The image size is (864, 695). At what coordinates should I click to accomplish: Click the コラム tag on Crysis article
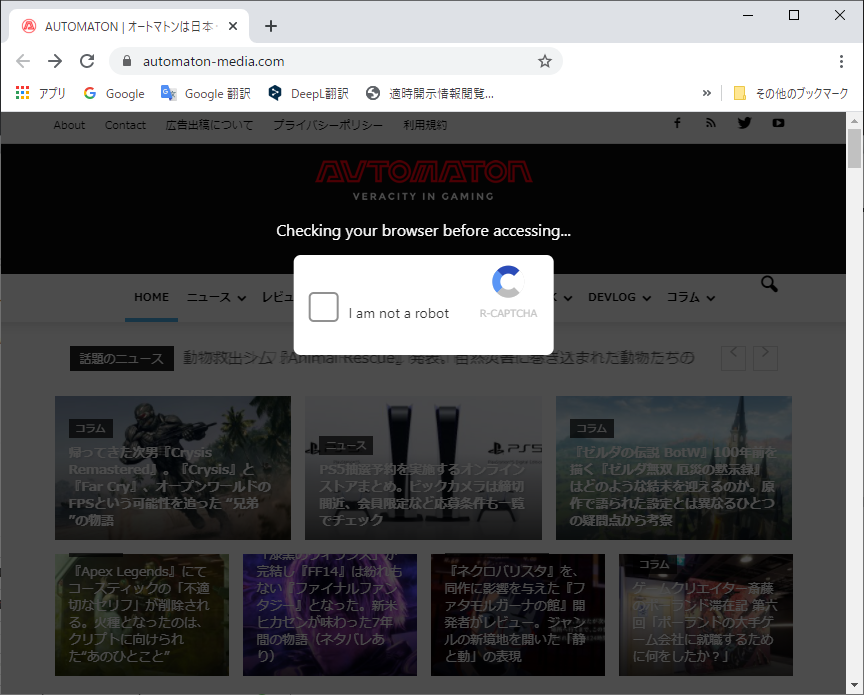[x=90, y=428]
